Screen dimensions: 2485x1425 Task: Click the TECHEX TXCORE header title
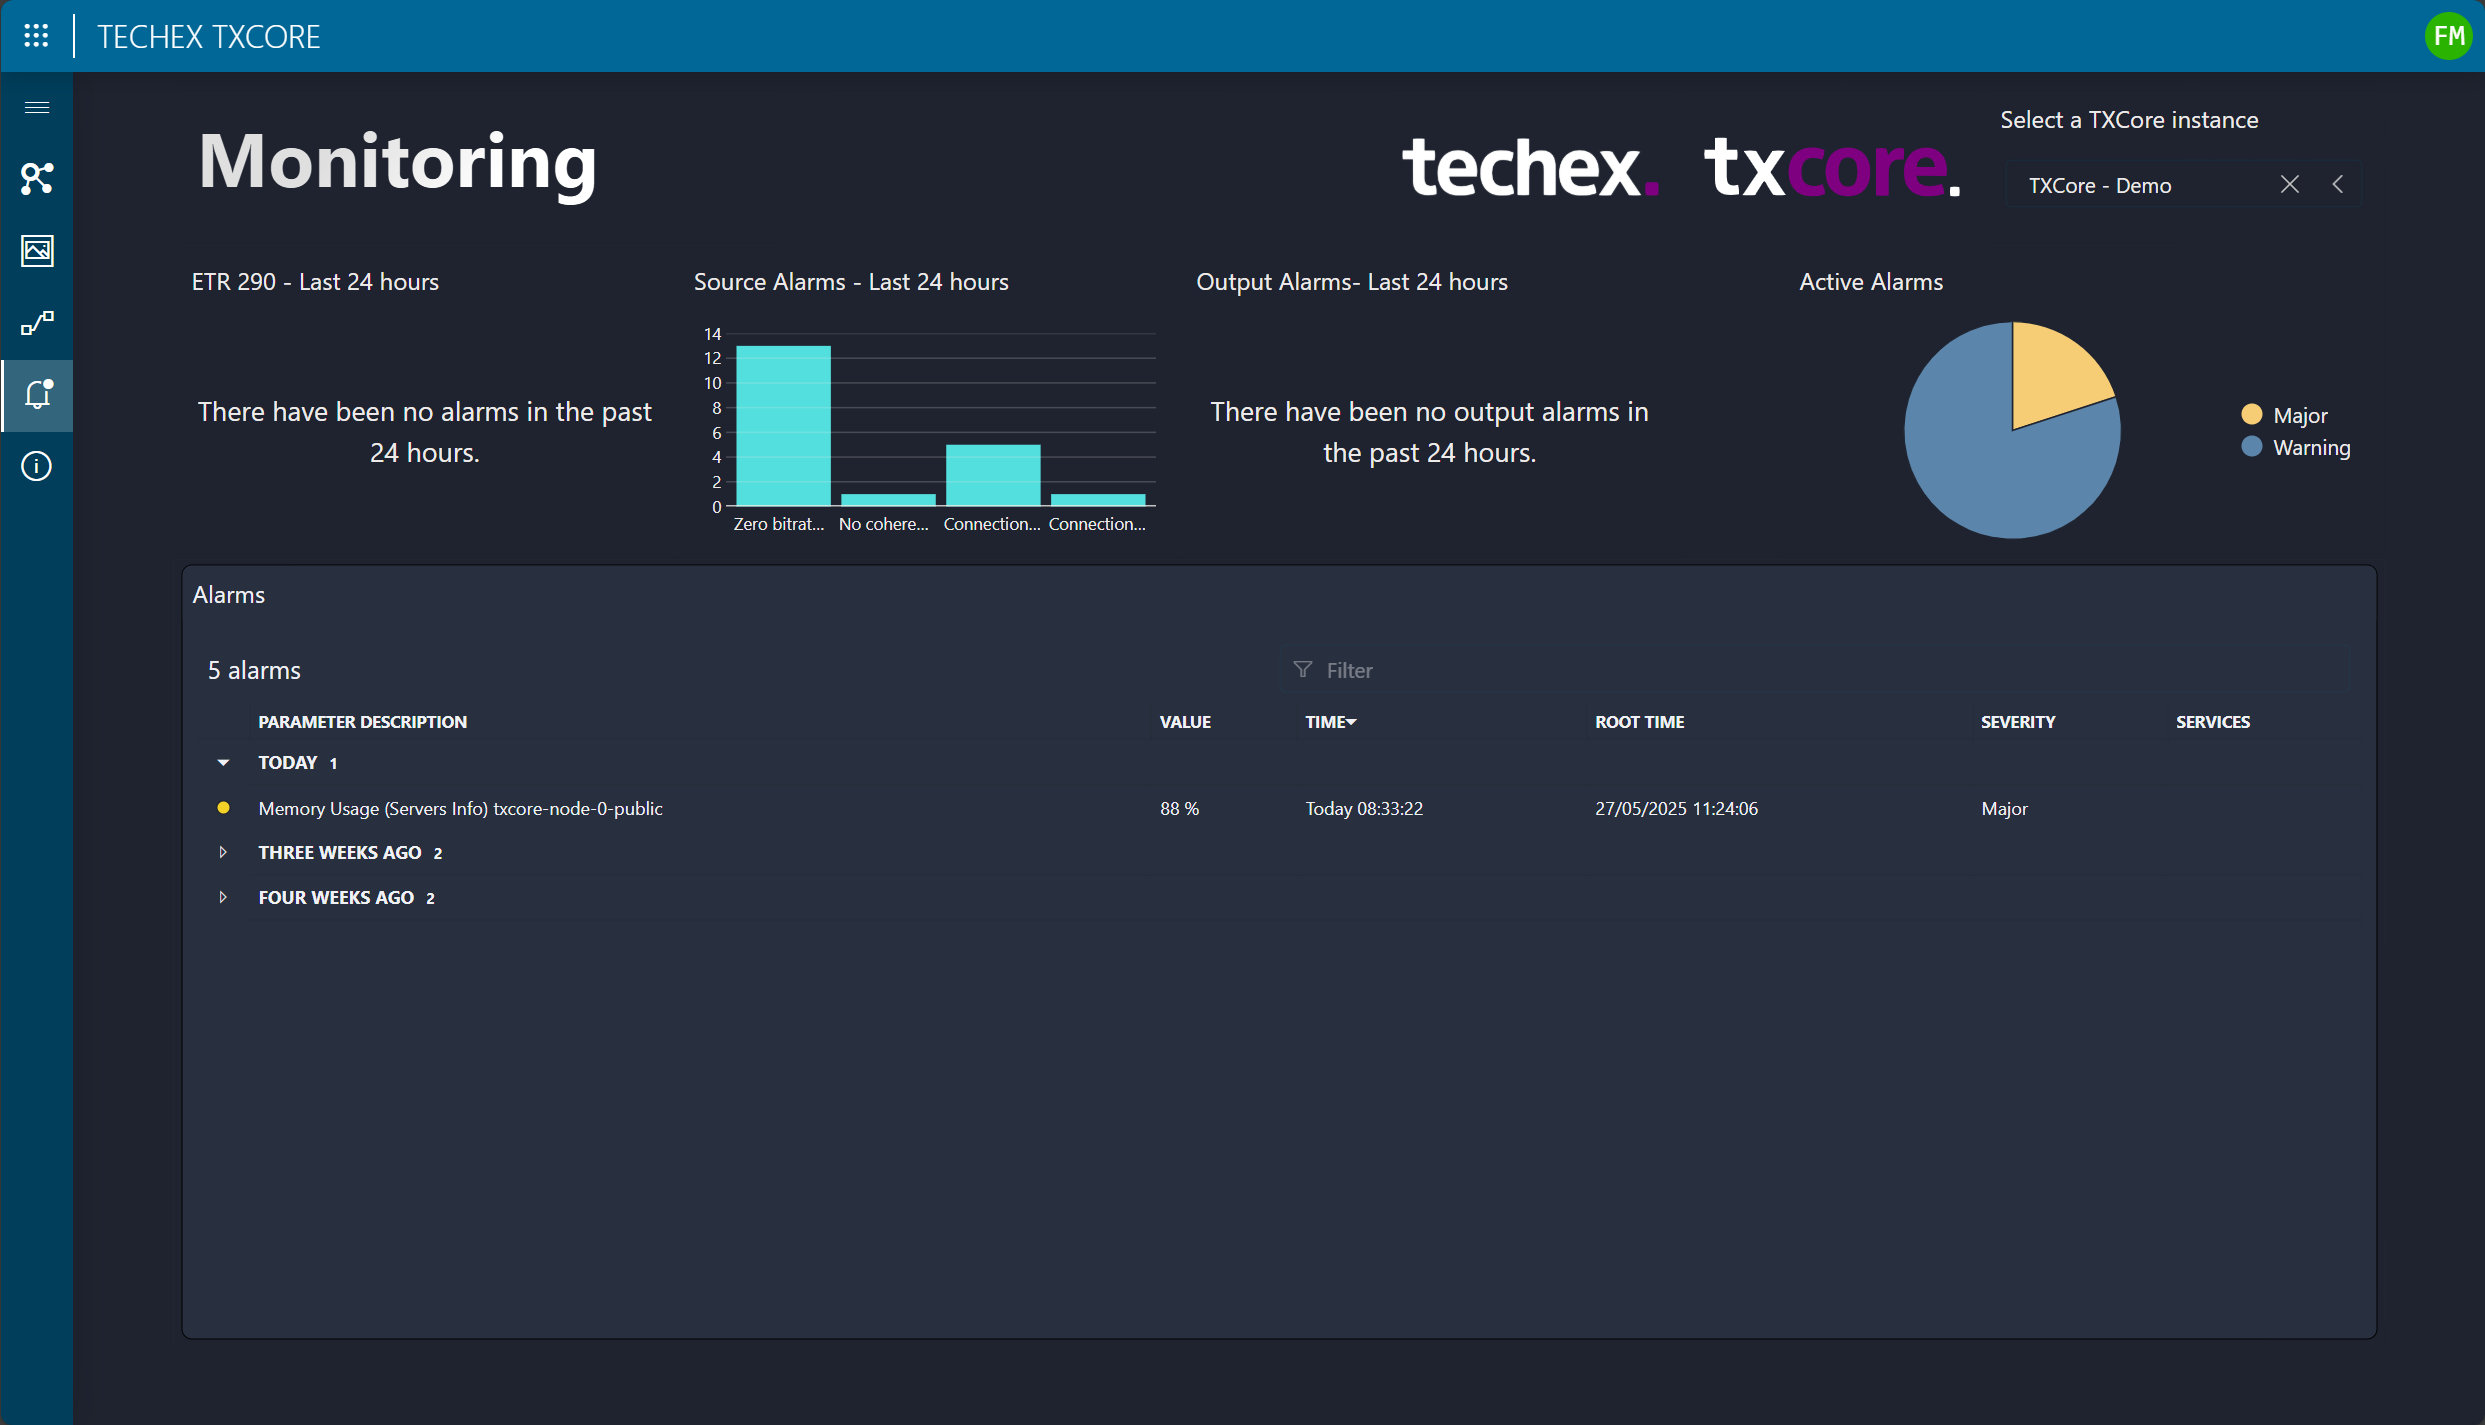coord(209,37)
